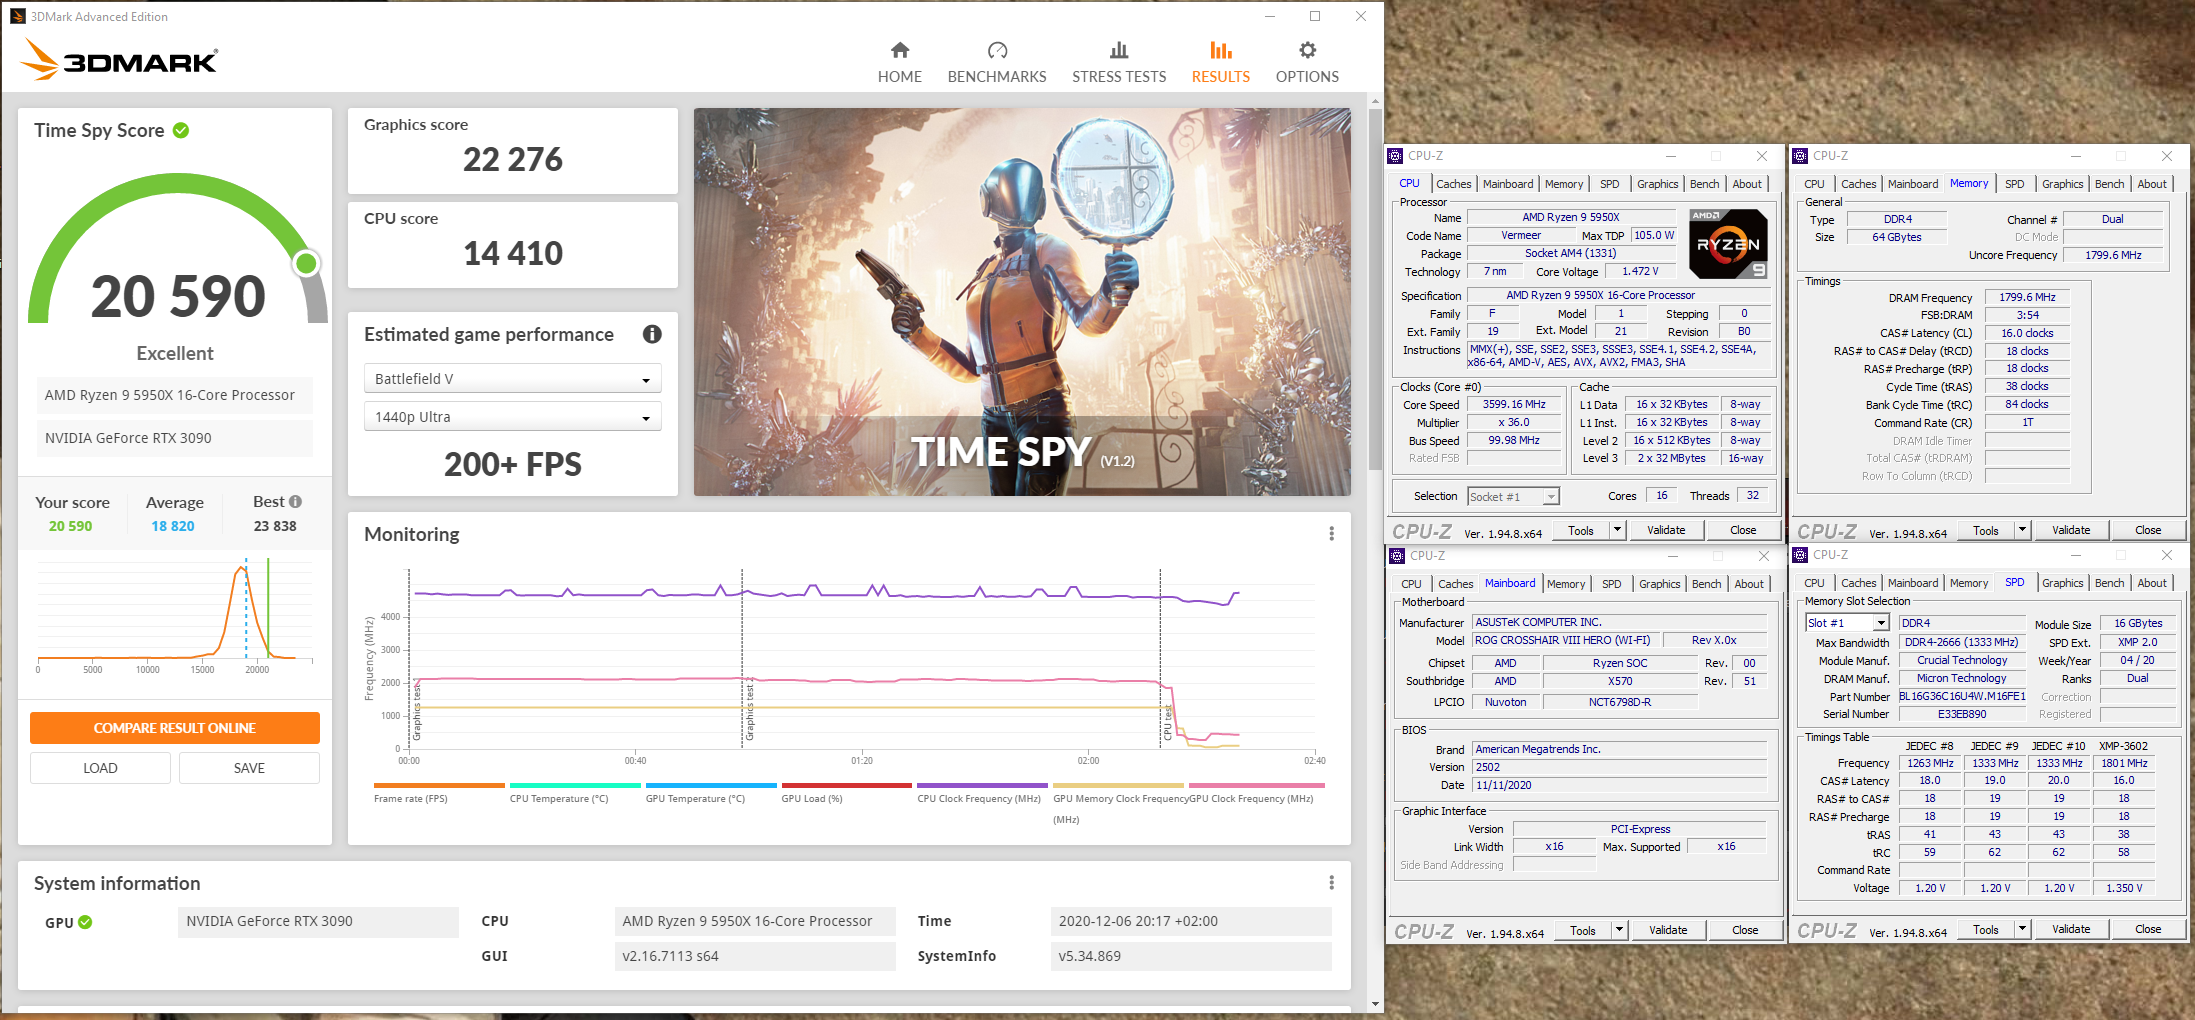Click the Time Spy preview image
The height and width of the screenshot is (1020, 2195).
pyautogui.click(x=1022, y=302)
